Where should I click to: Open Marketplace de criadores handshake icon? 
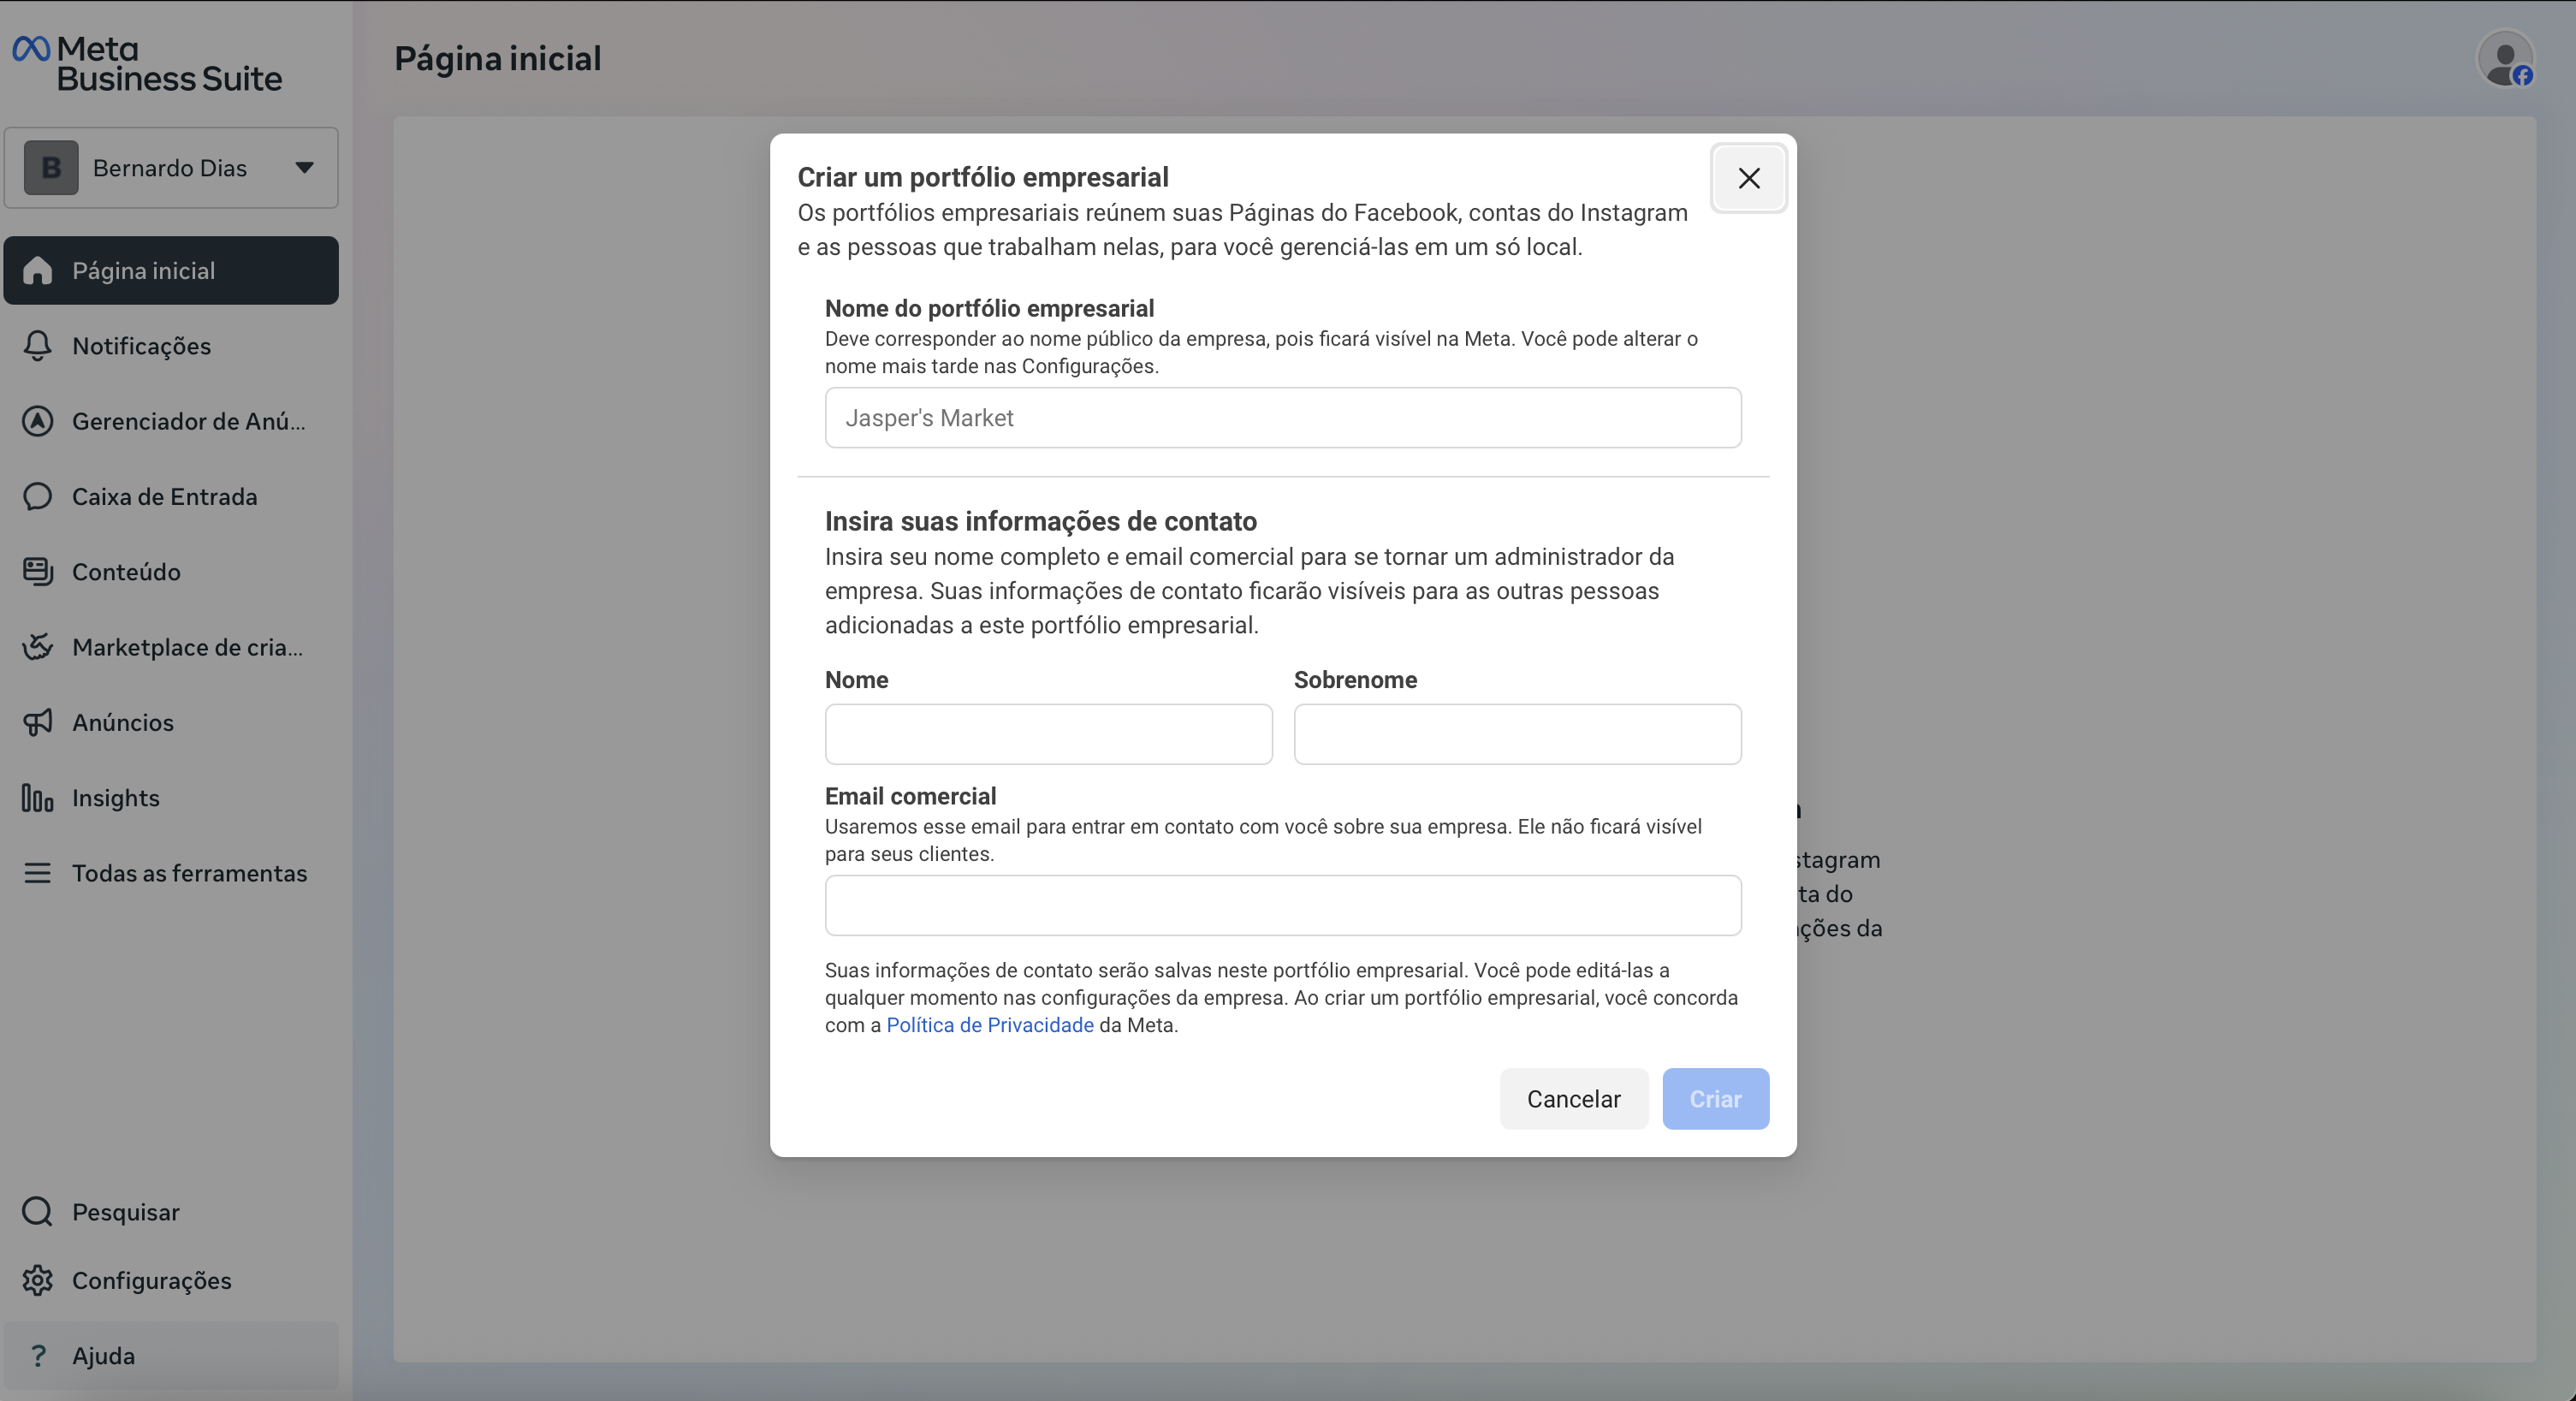(x=37, y=647)
